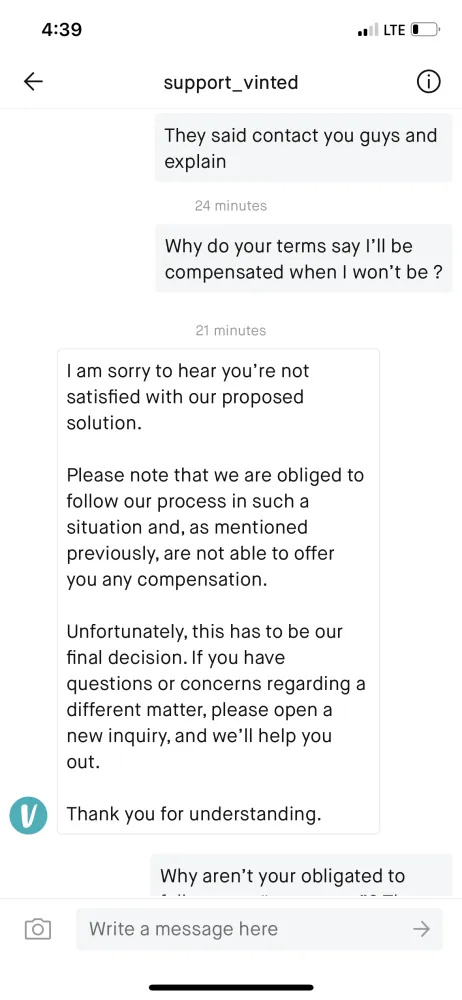This screenshot has width=462, height=1000.
Task: Tap the '24 minutes' timestamp
Action: click(x=231, y=205)
